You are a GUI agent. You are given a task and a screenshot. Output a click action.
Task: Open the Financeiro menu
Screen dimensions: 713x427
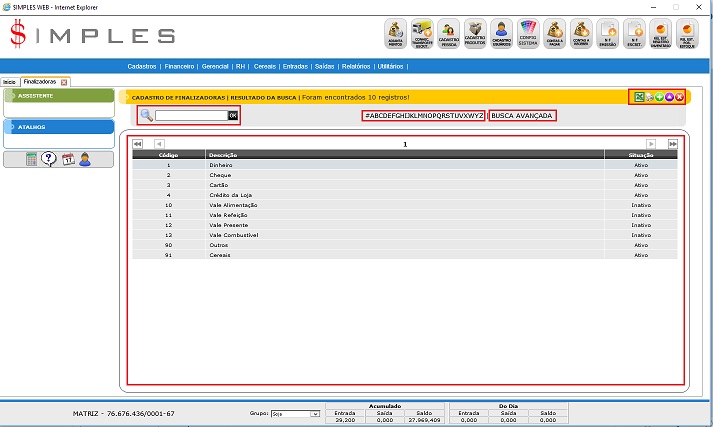[179, 66]
